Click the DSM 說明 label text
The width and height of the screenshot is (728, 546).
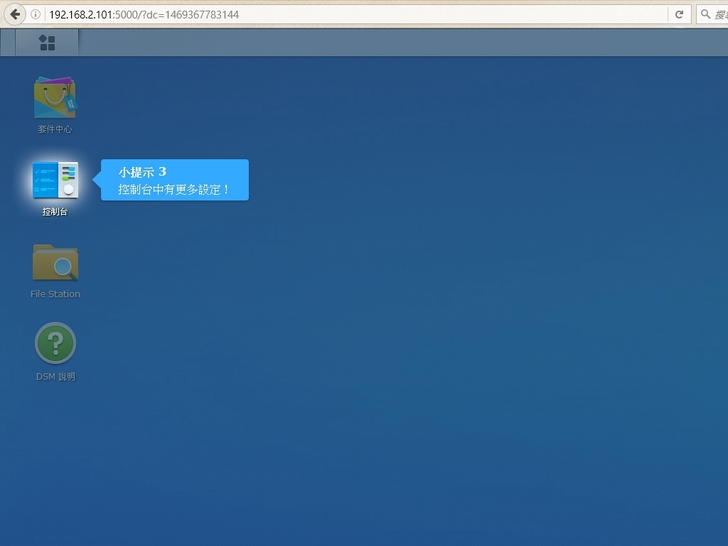[56, 377]
